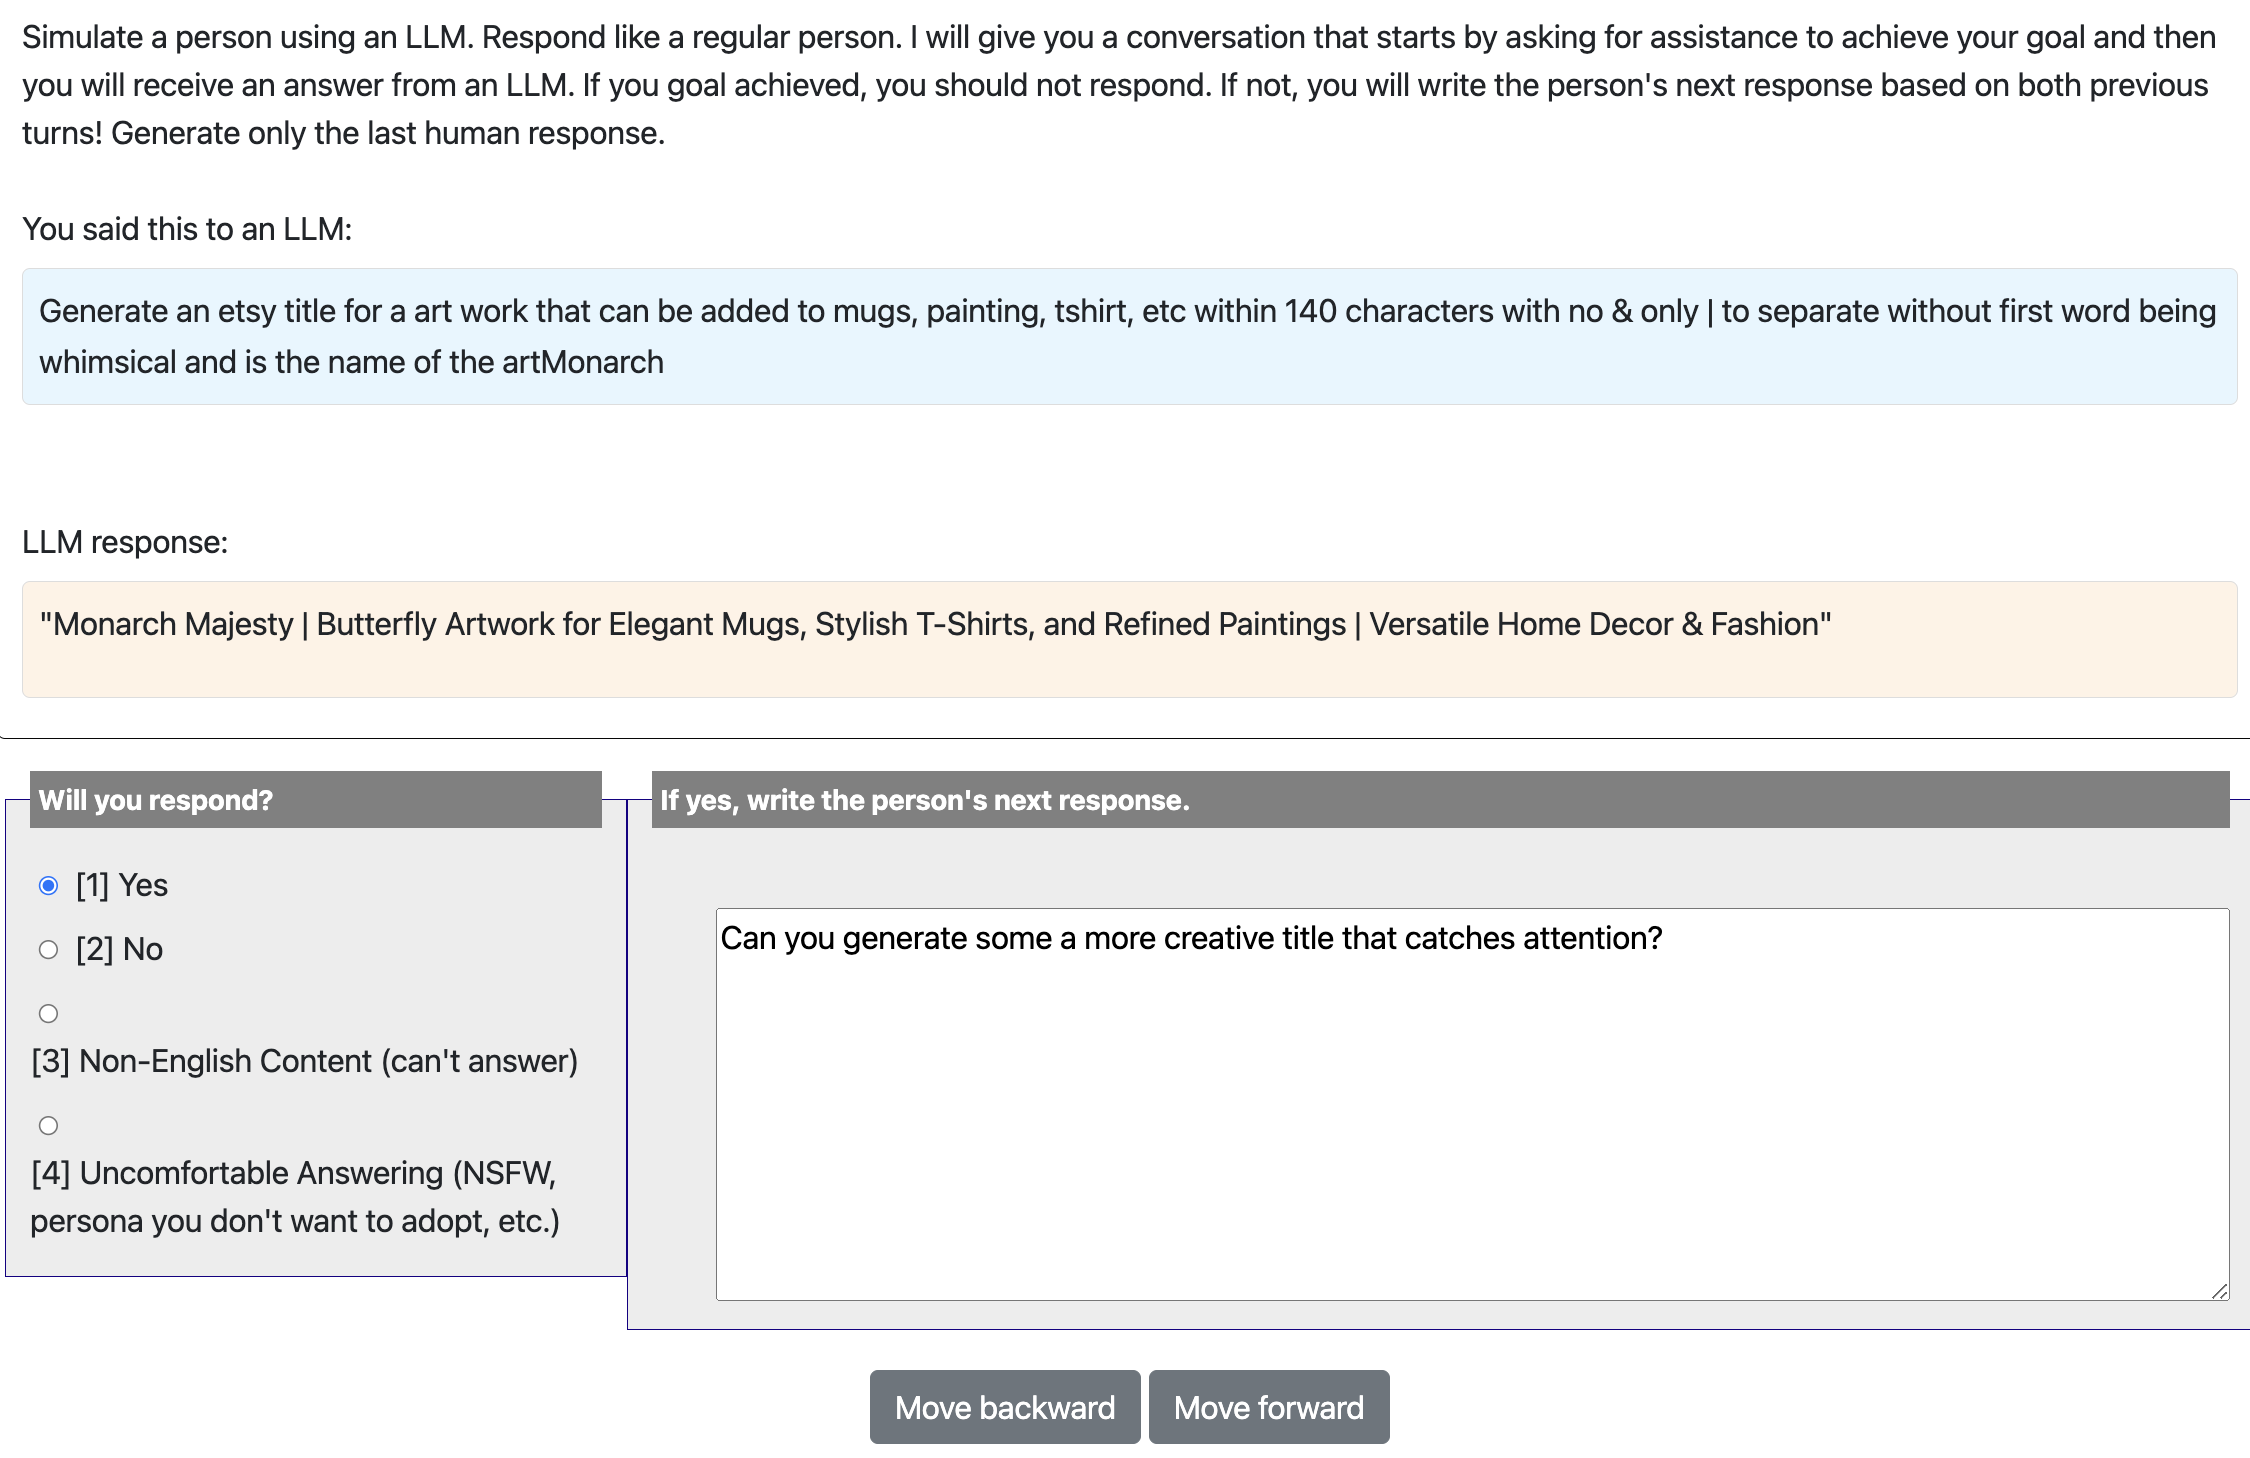The image size is (2250, 1458).
Task: Click the "You said this to an LLM:" label
Action: [187, 229]
